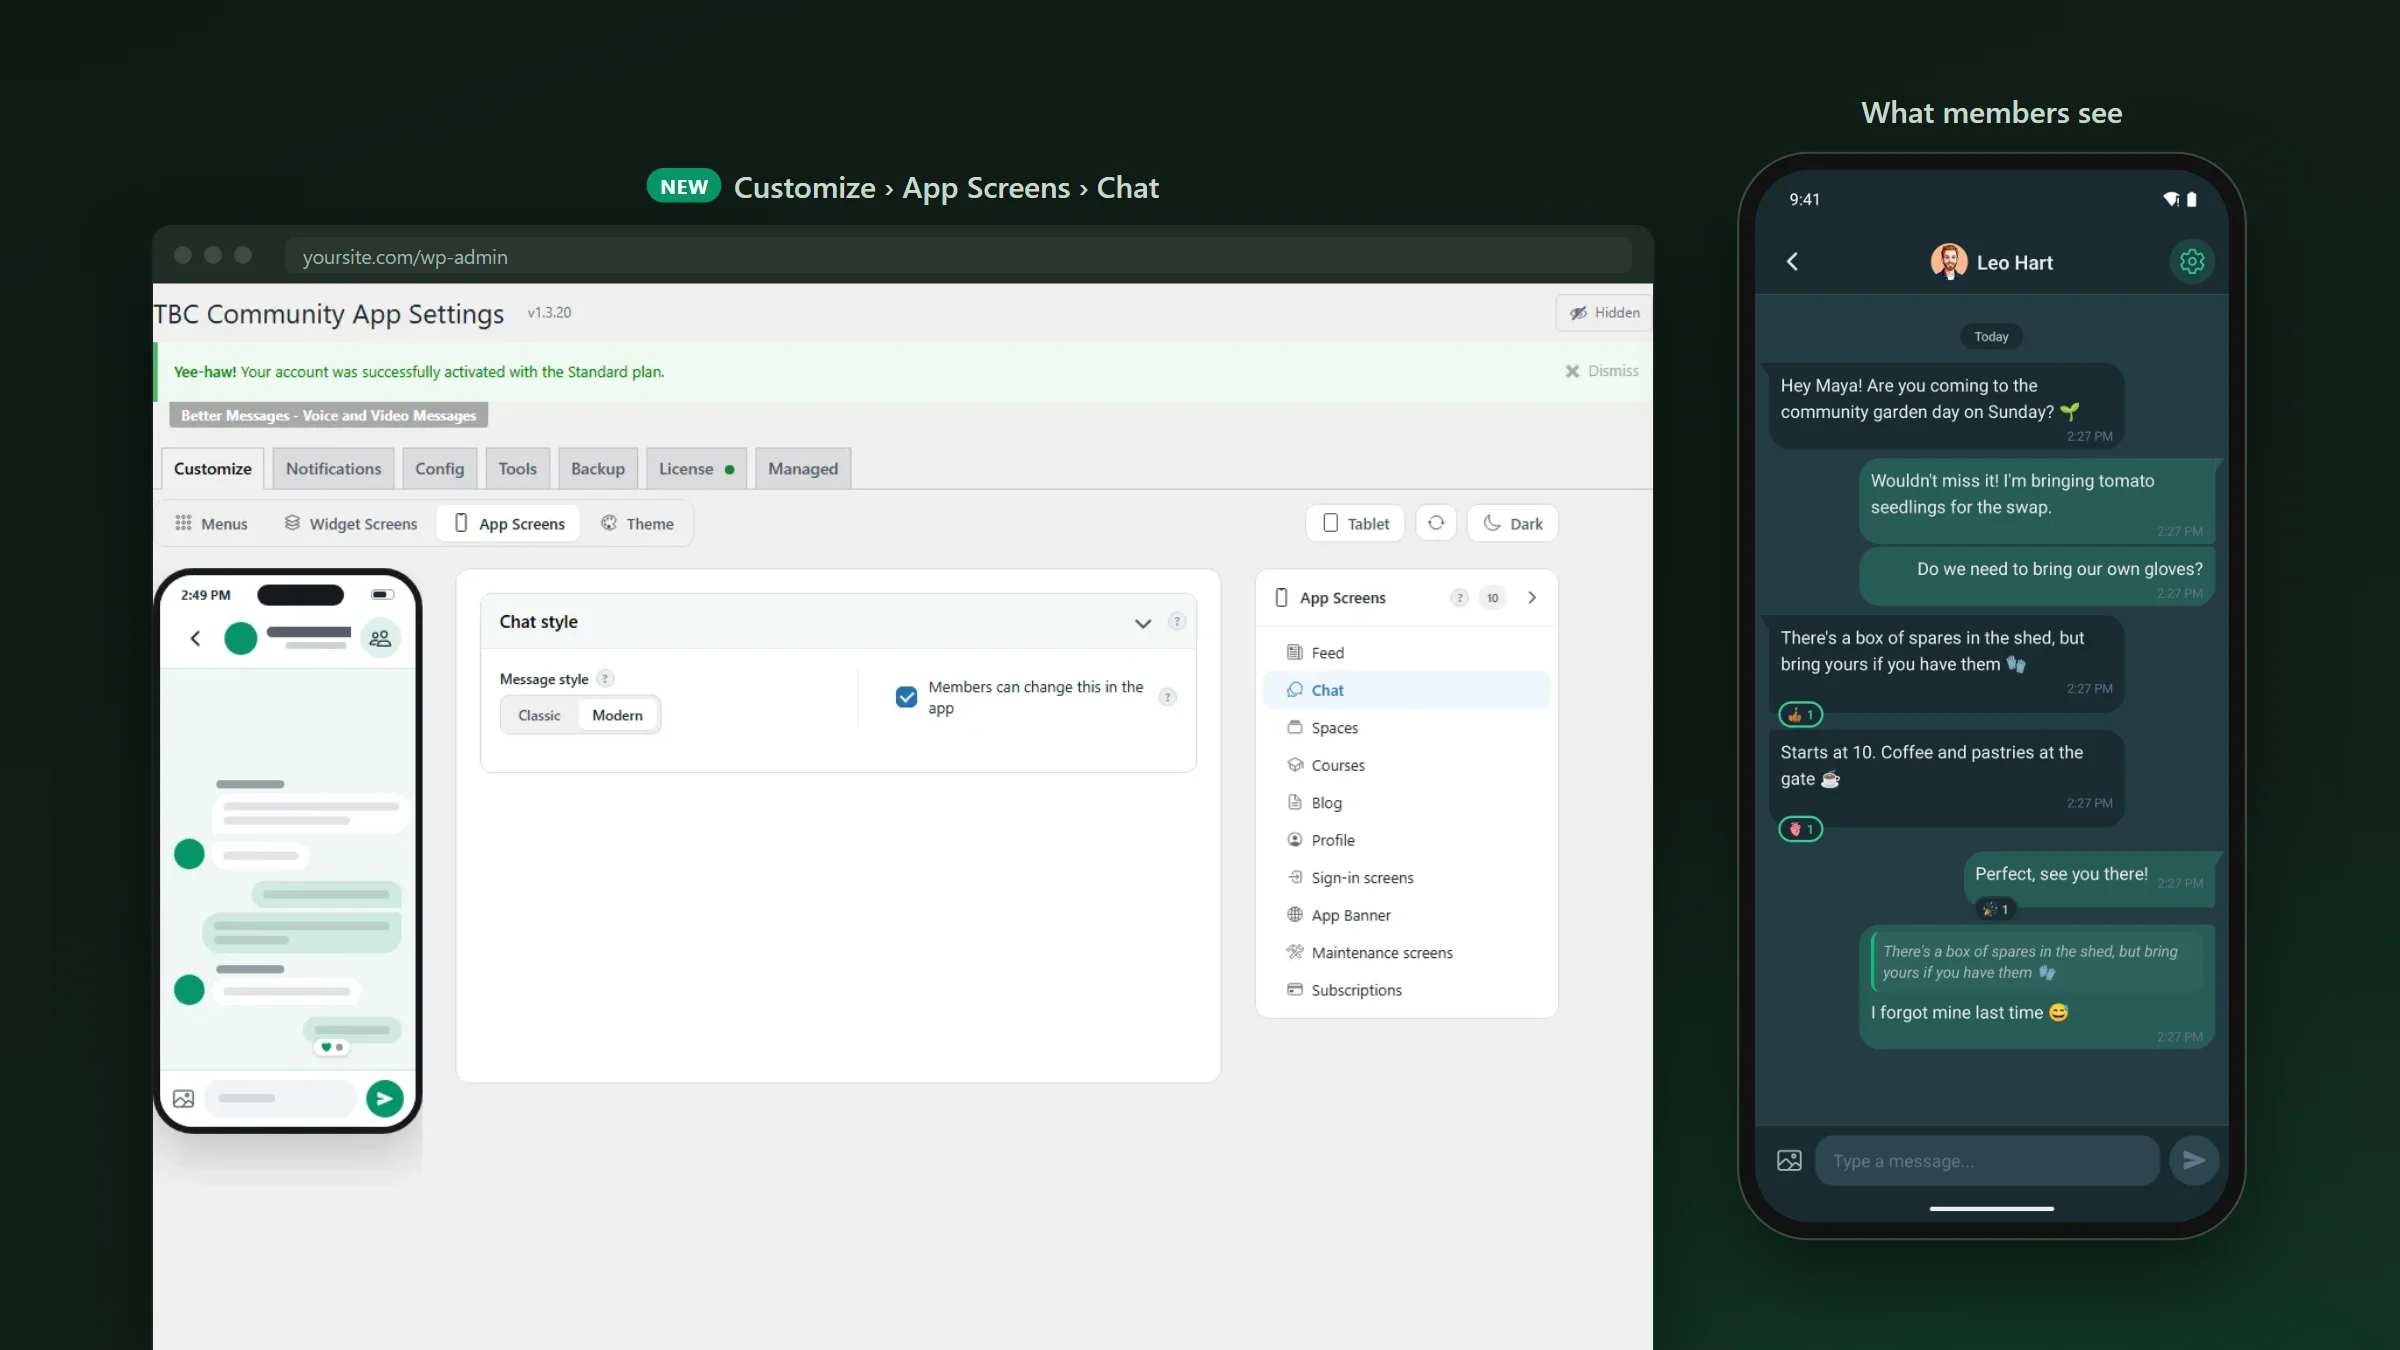
Task: Expand App Screens panel chevron arrow
Action: coord(1532,598)
